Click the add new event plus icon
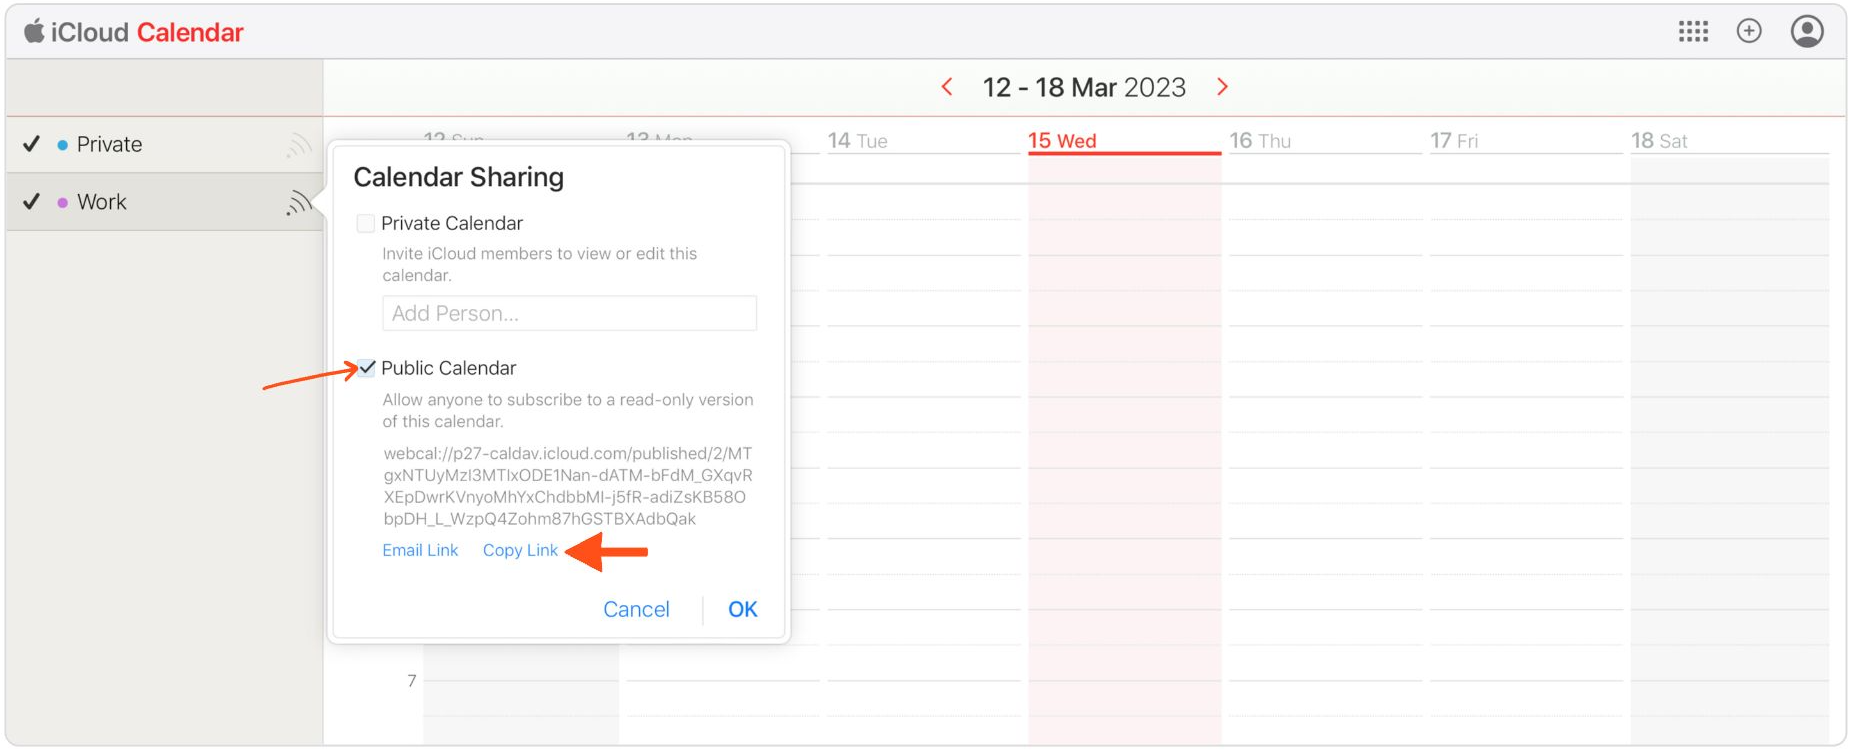 [x=1749, y=31]
